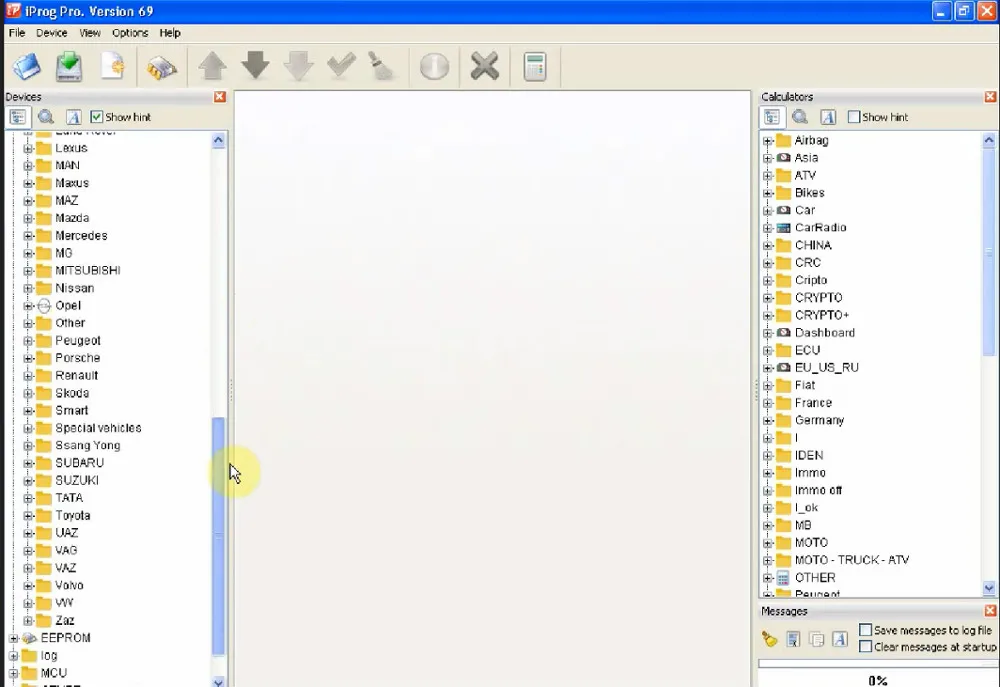Viewport: 1000px width, 687px height.
Task: Open the calculator icon in toolbar
Action: 534,66
